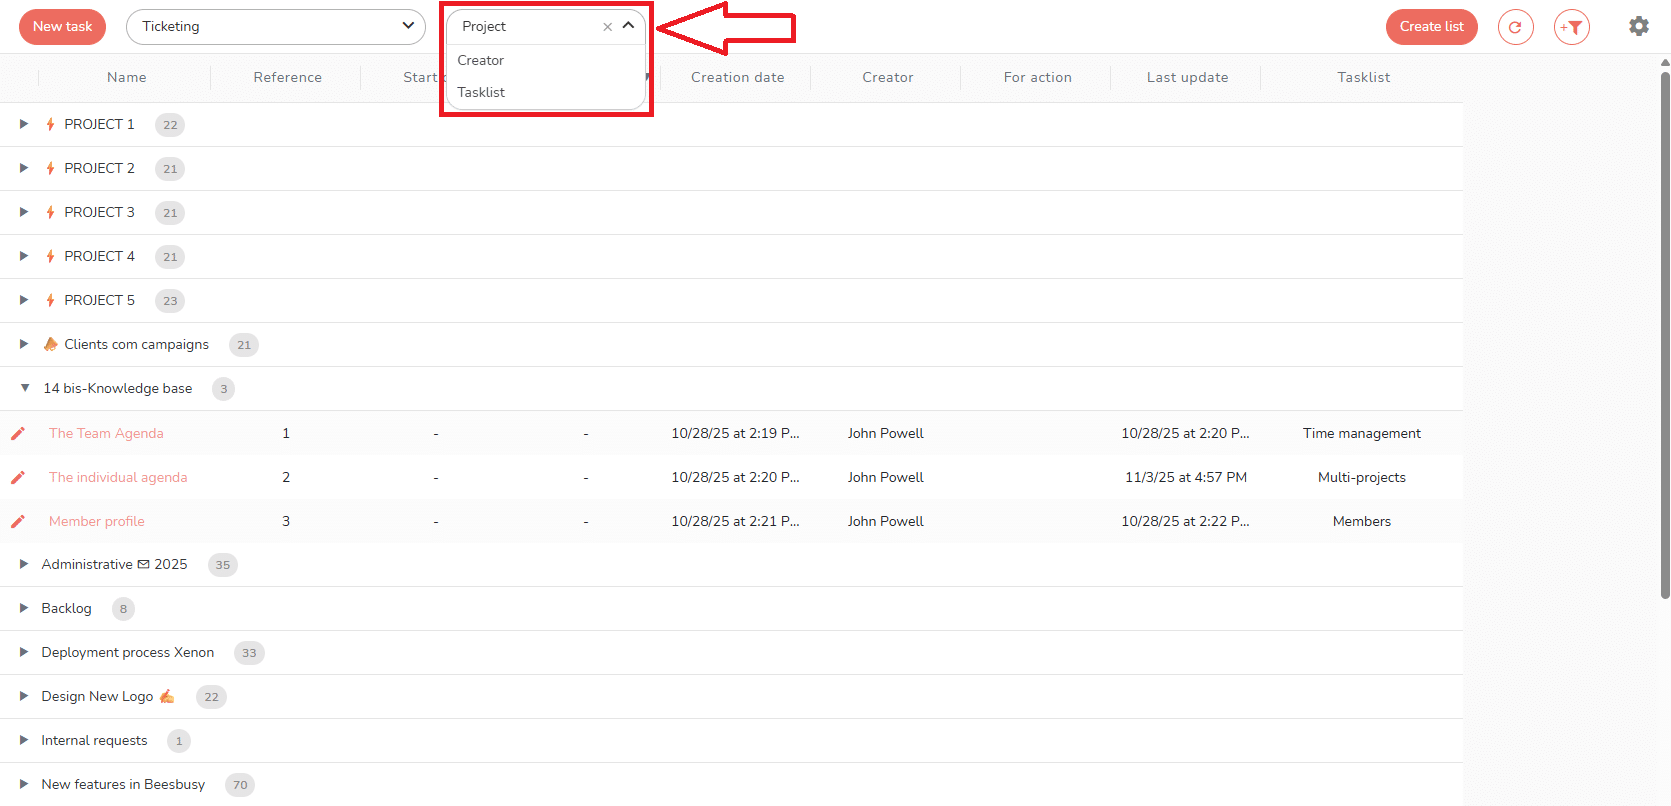Collapse the Project grouping dropdown chevron
Image resolution: width=1671 pixels, height=806 pixels.
tap(628, 26)
